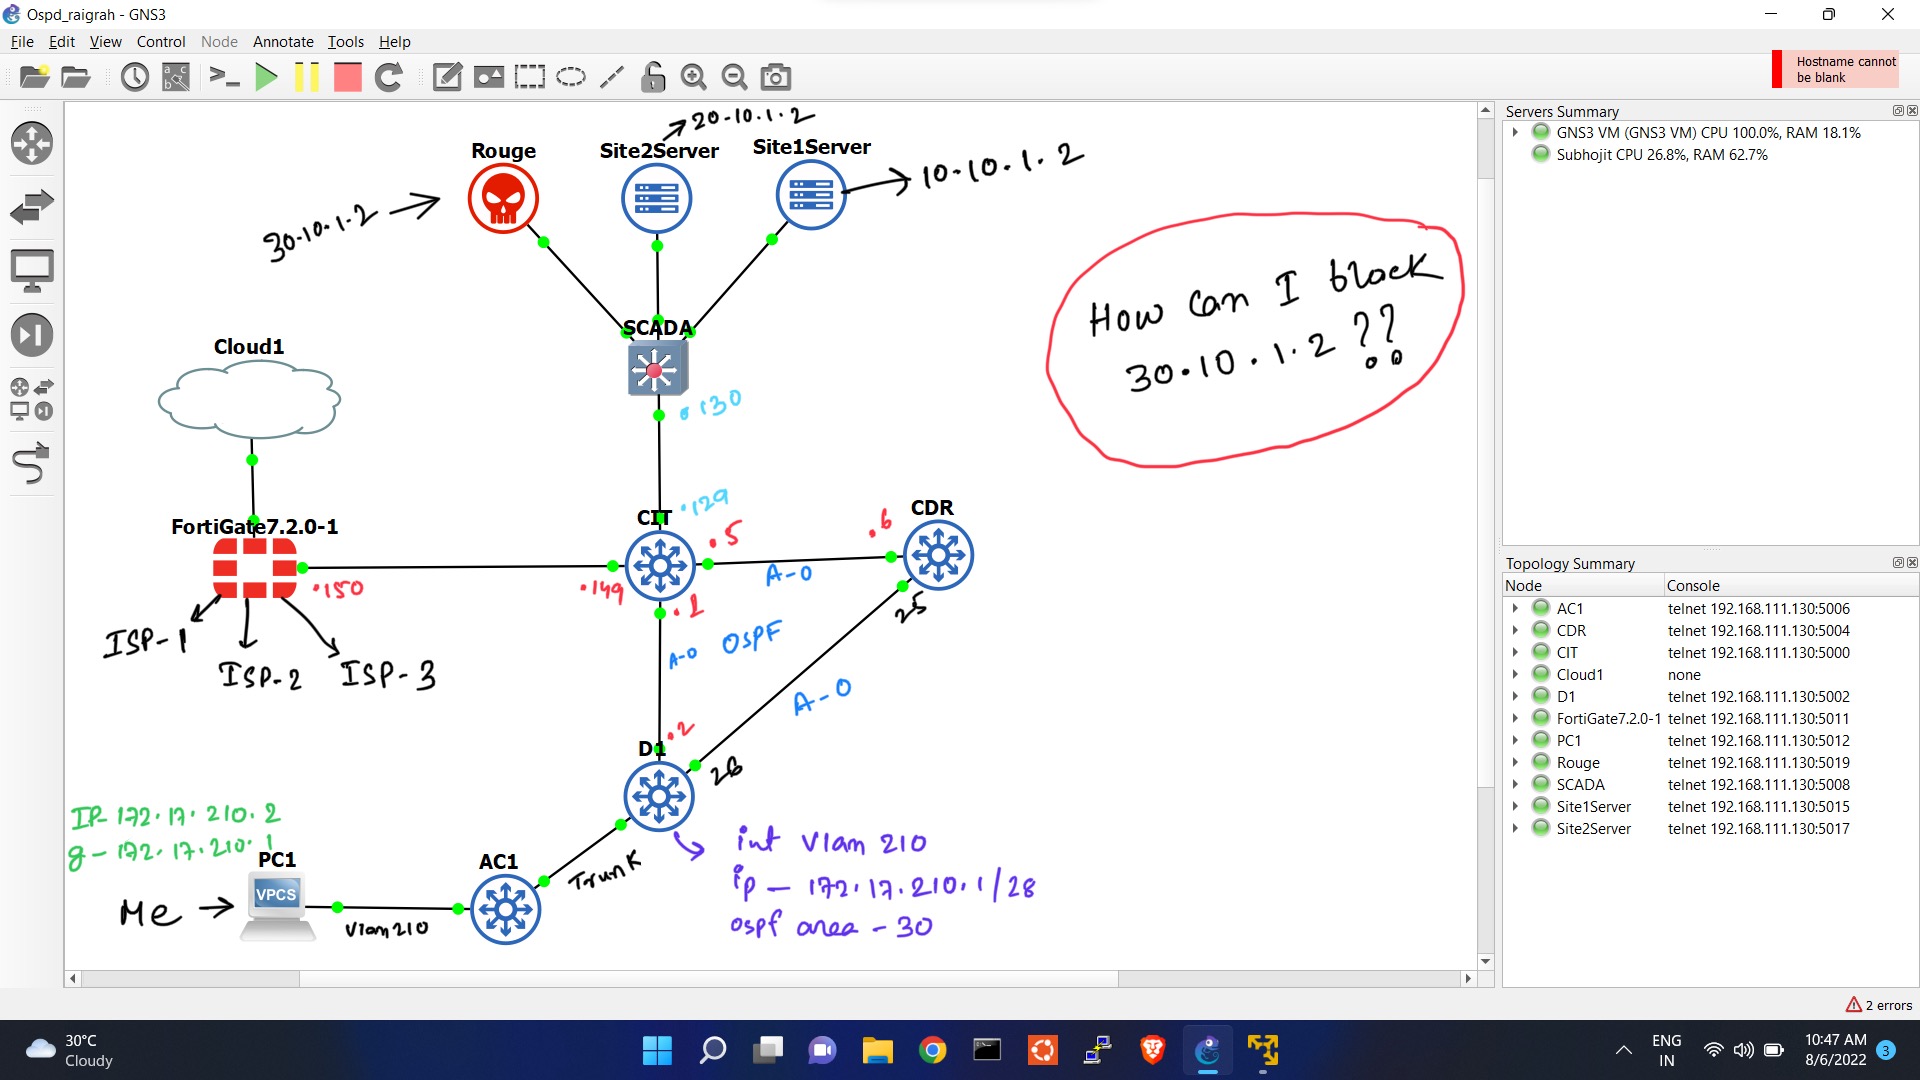Viewport: 1920px width, 1080px height.
Task: Click the Console column header
Action: point(1692,585)
